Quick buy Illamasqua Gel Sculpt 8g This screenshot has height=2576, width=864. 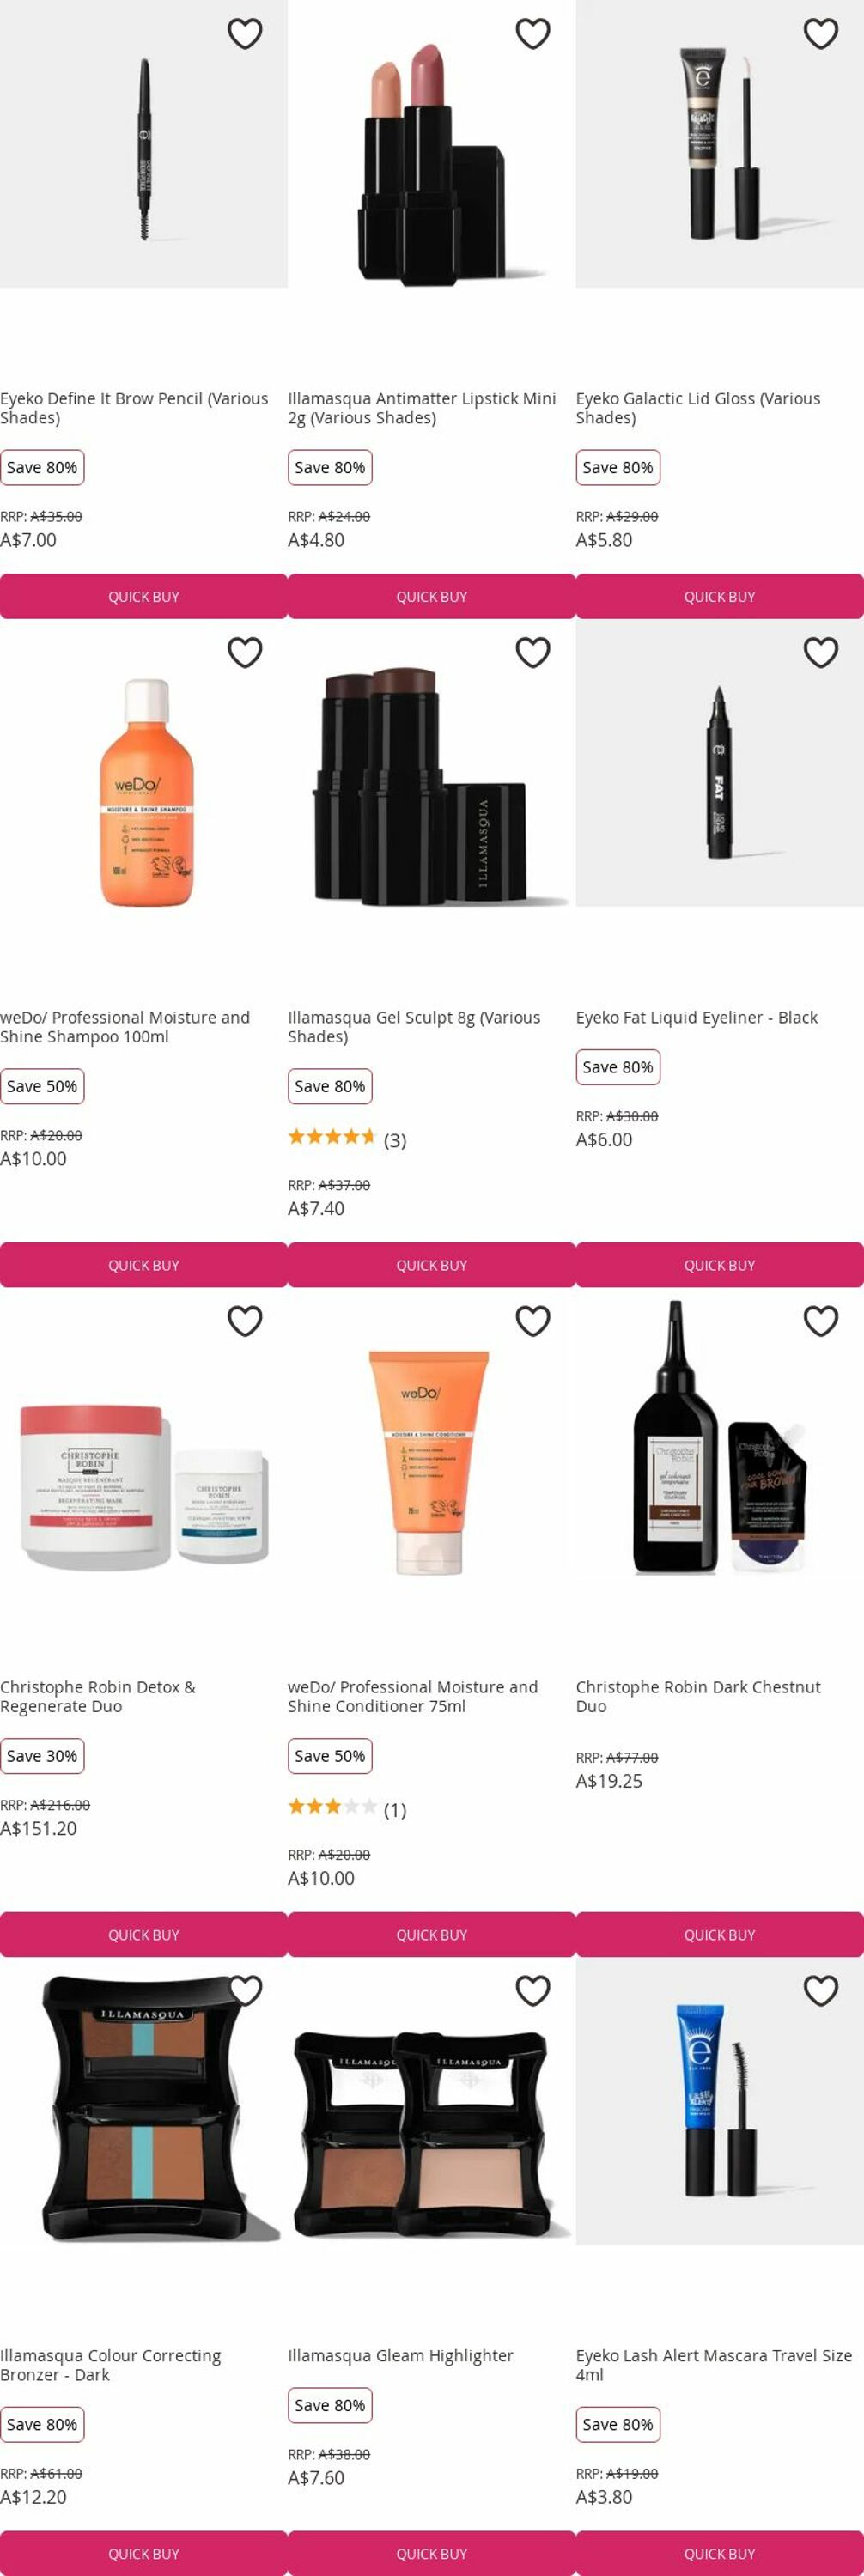point(432,1265)
